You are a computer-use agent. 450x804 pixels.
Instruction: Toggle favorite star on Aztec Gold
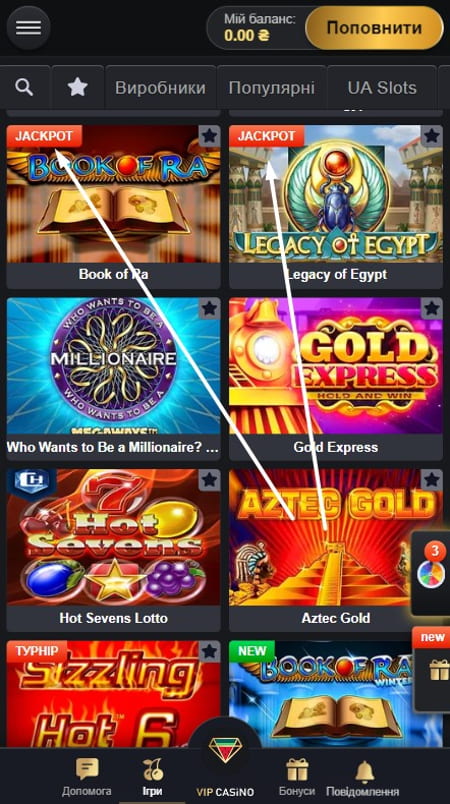(432, 480)
